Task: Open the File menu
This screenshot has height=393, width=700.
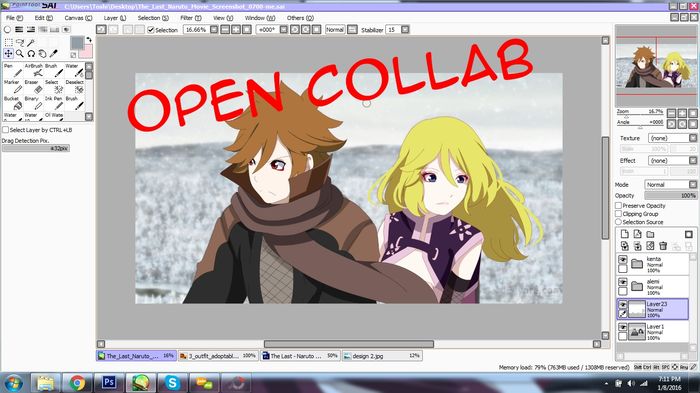Action: click(14, 18)
